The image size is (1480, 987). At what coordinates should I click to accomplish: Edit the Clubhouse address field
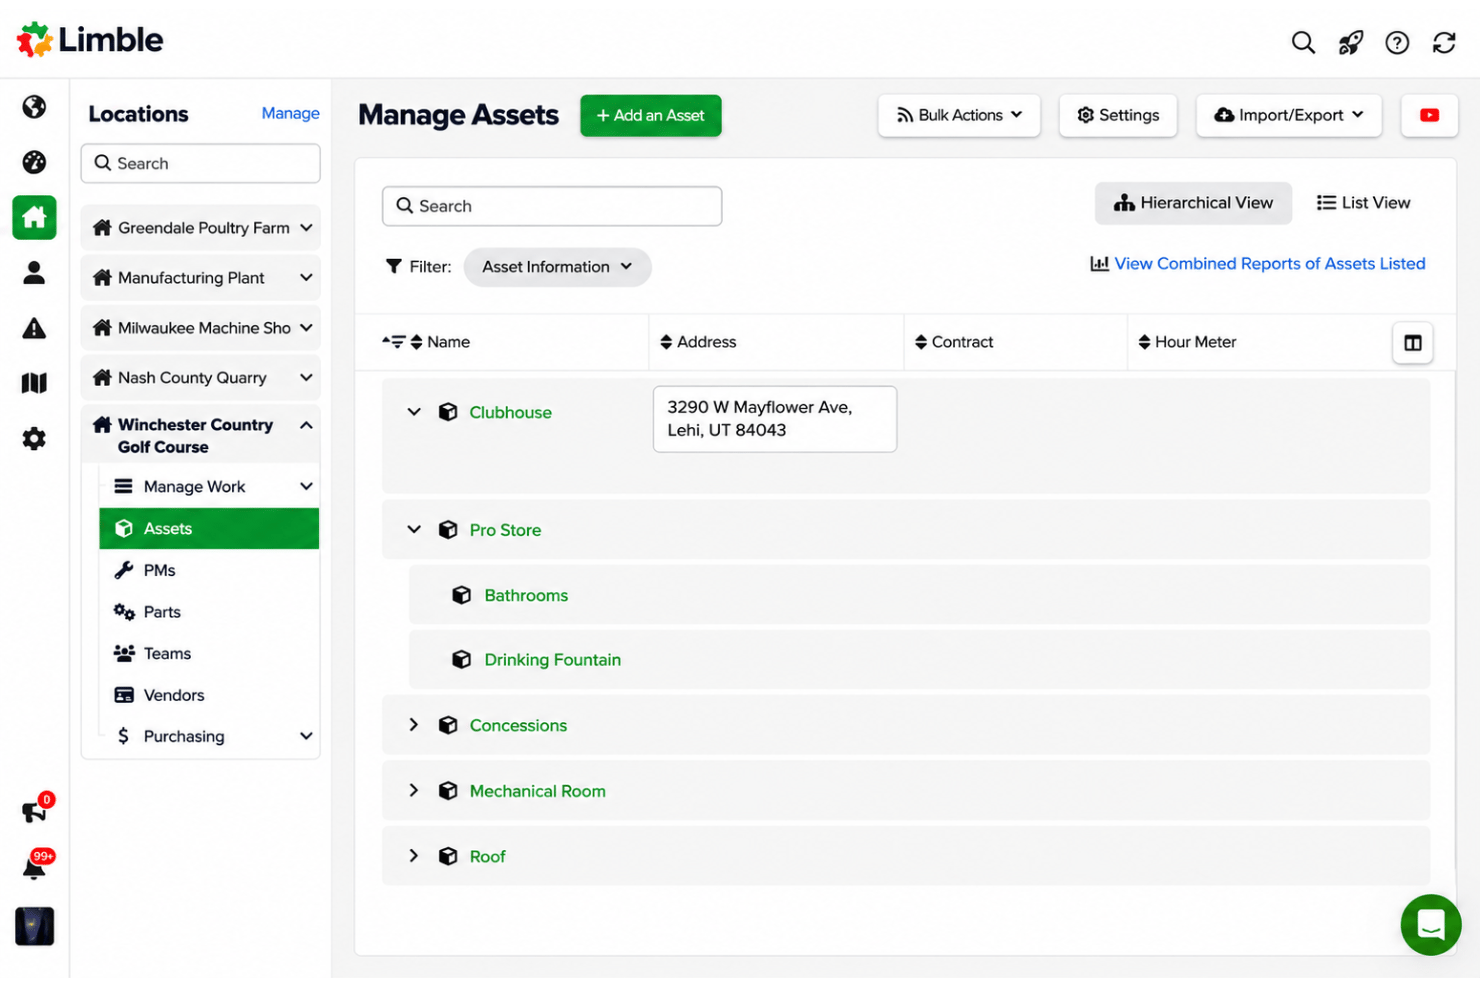tap(775, 419)
